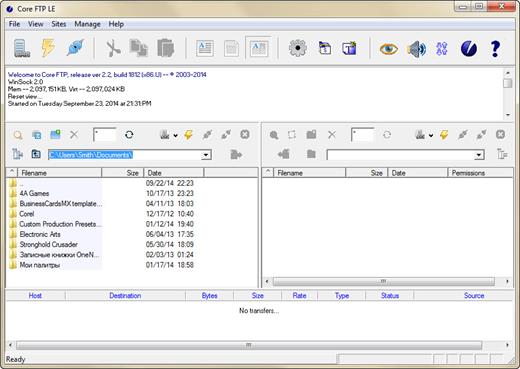Select the Electronic Arts folder
Image resolution: width=520 pixels, height=369 pixels.
[x=40, y=234]
